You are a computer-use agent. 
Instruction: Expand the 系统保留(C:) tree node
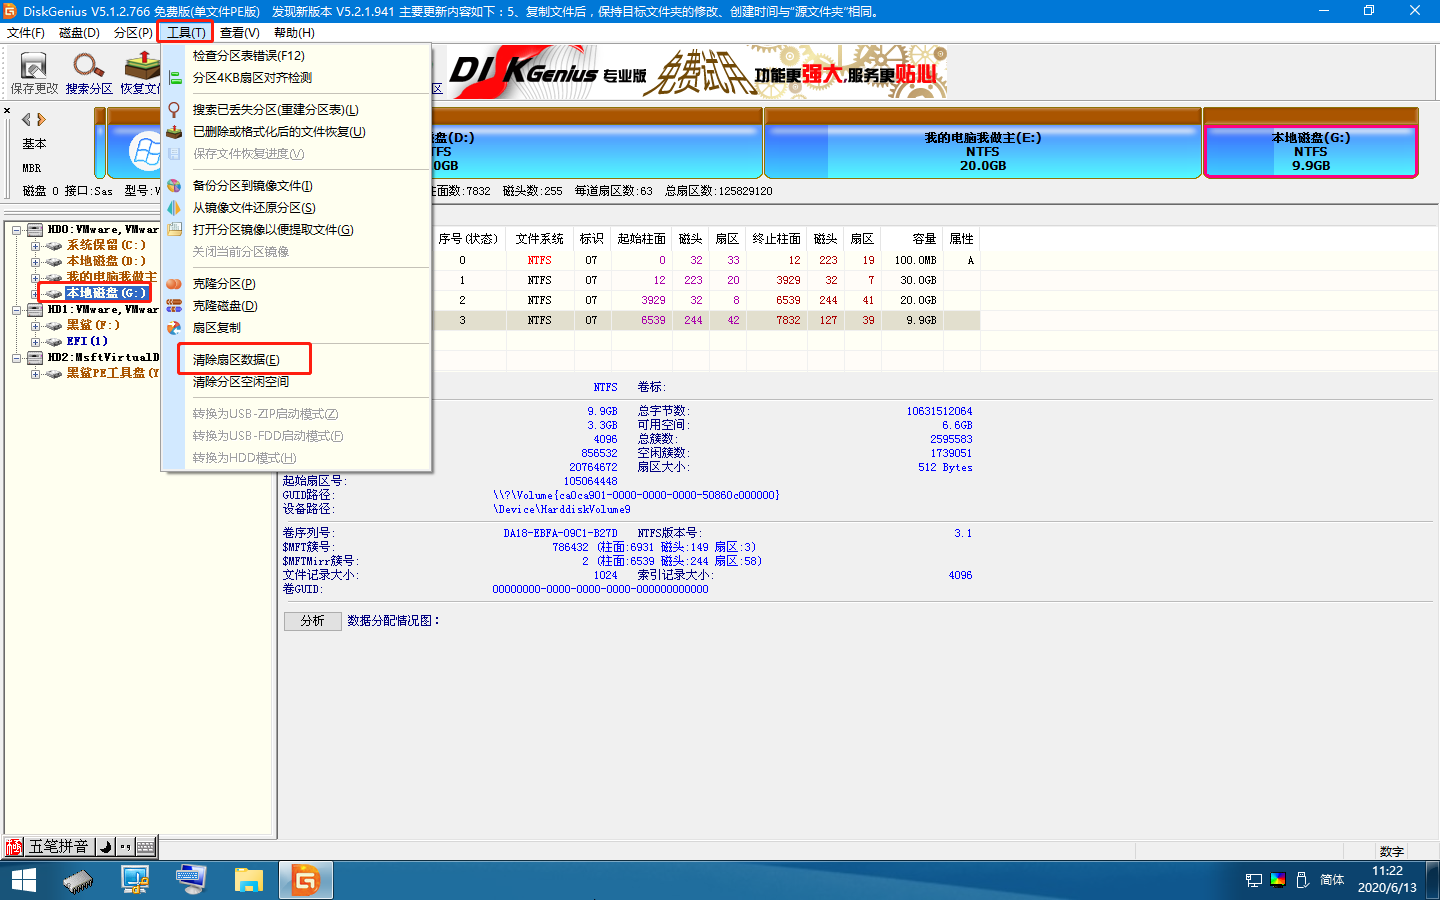pos(35,246)
